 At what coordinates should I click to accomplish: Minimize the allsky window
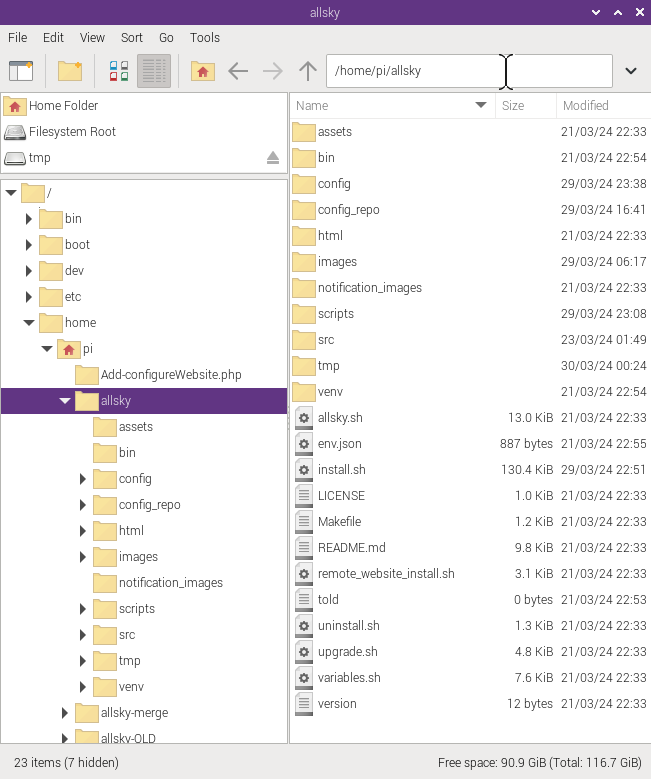pos(596,12)
